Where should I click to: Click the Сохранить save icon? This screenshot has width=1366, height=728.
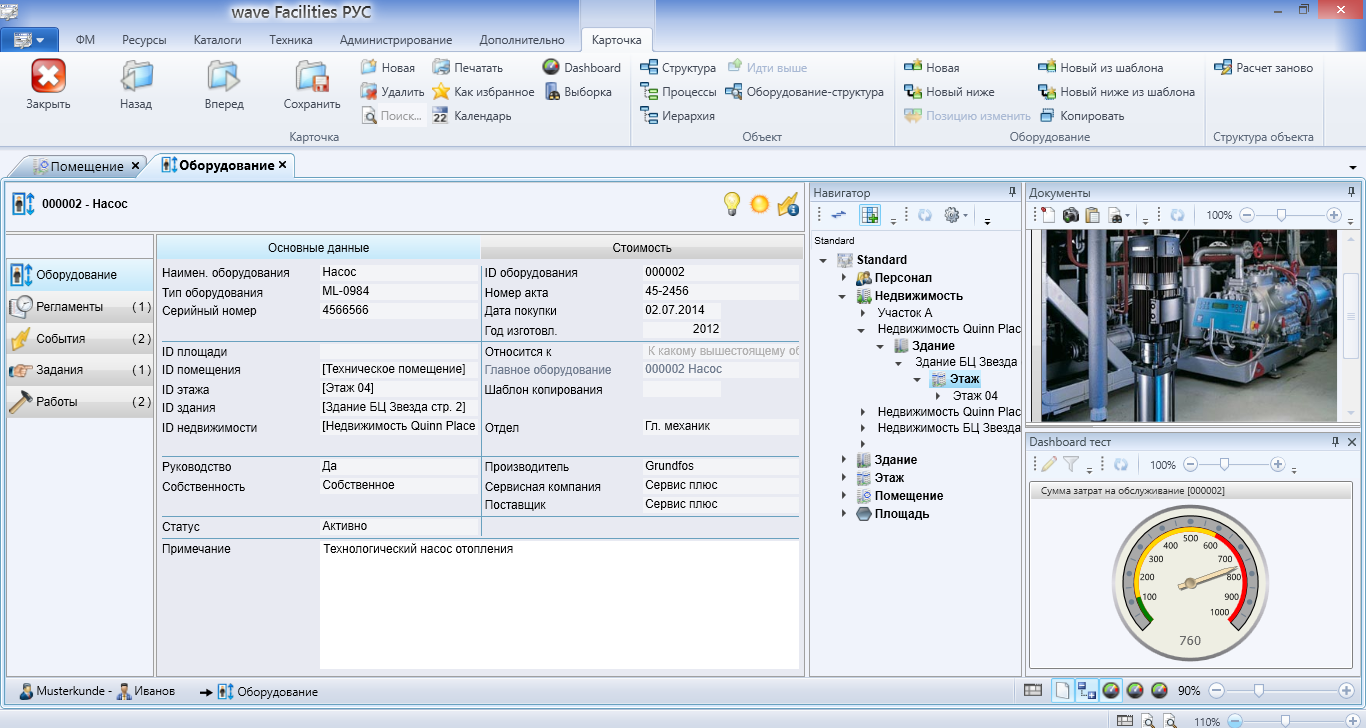pos(311,76)
